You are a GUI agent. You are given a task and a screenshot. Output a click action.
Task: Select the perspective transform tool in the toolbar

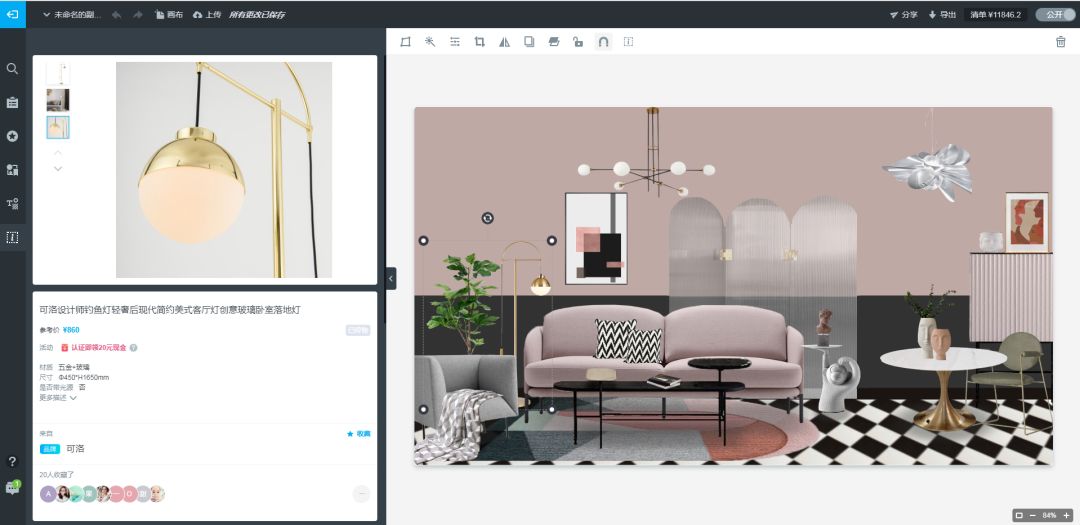pos(405,42)
